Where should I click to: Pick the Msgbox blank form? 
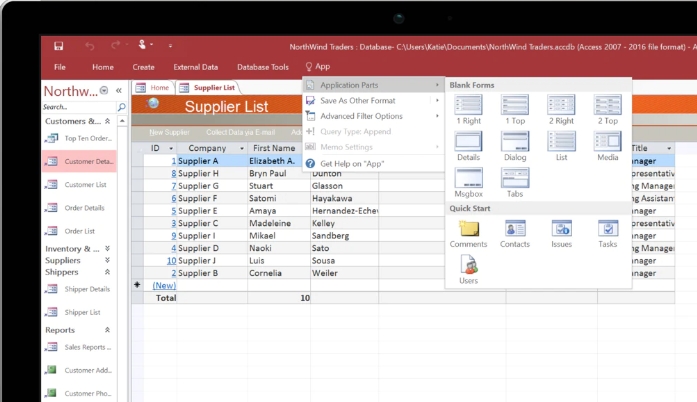[x=469, y=183]
